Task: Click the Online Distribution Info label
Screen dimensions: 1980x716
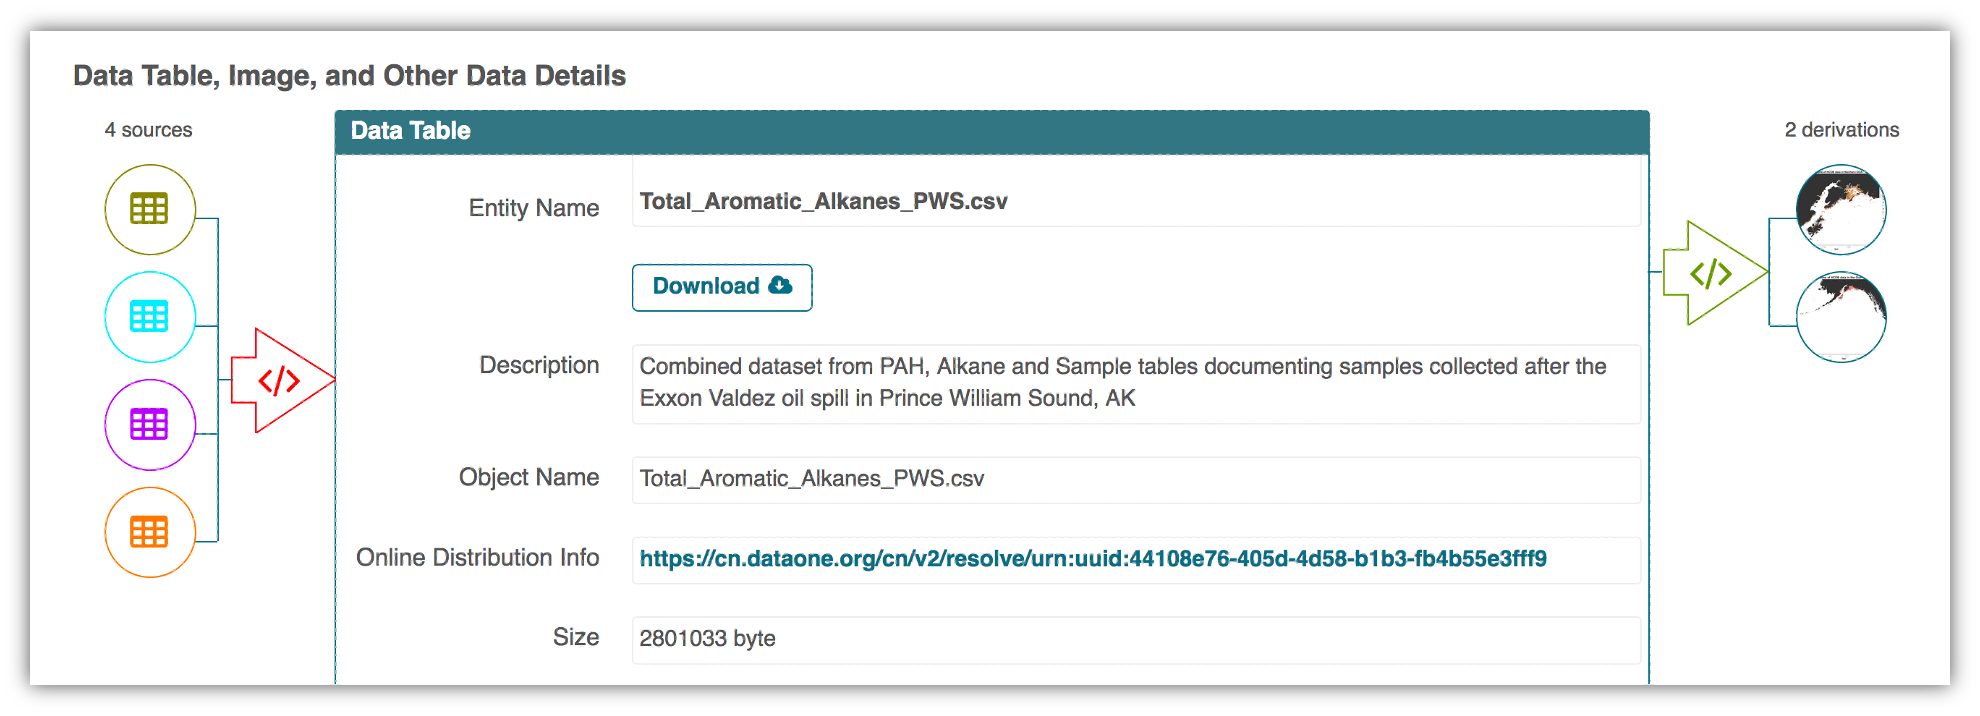Action: (x=477, y=558)
